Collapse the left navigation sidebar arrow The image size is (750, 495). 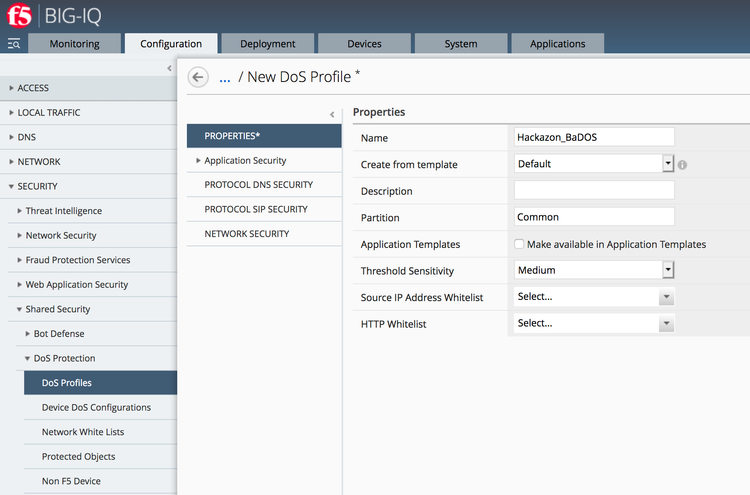click(168, 67)
